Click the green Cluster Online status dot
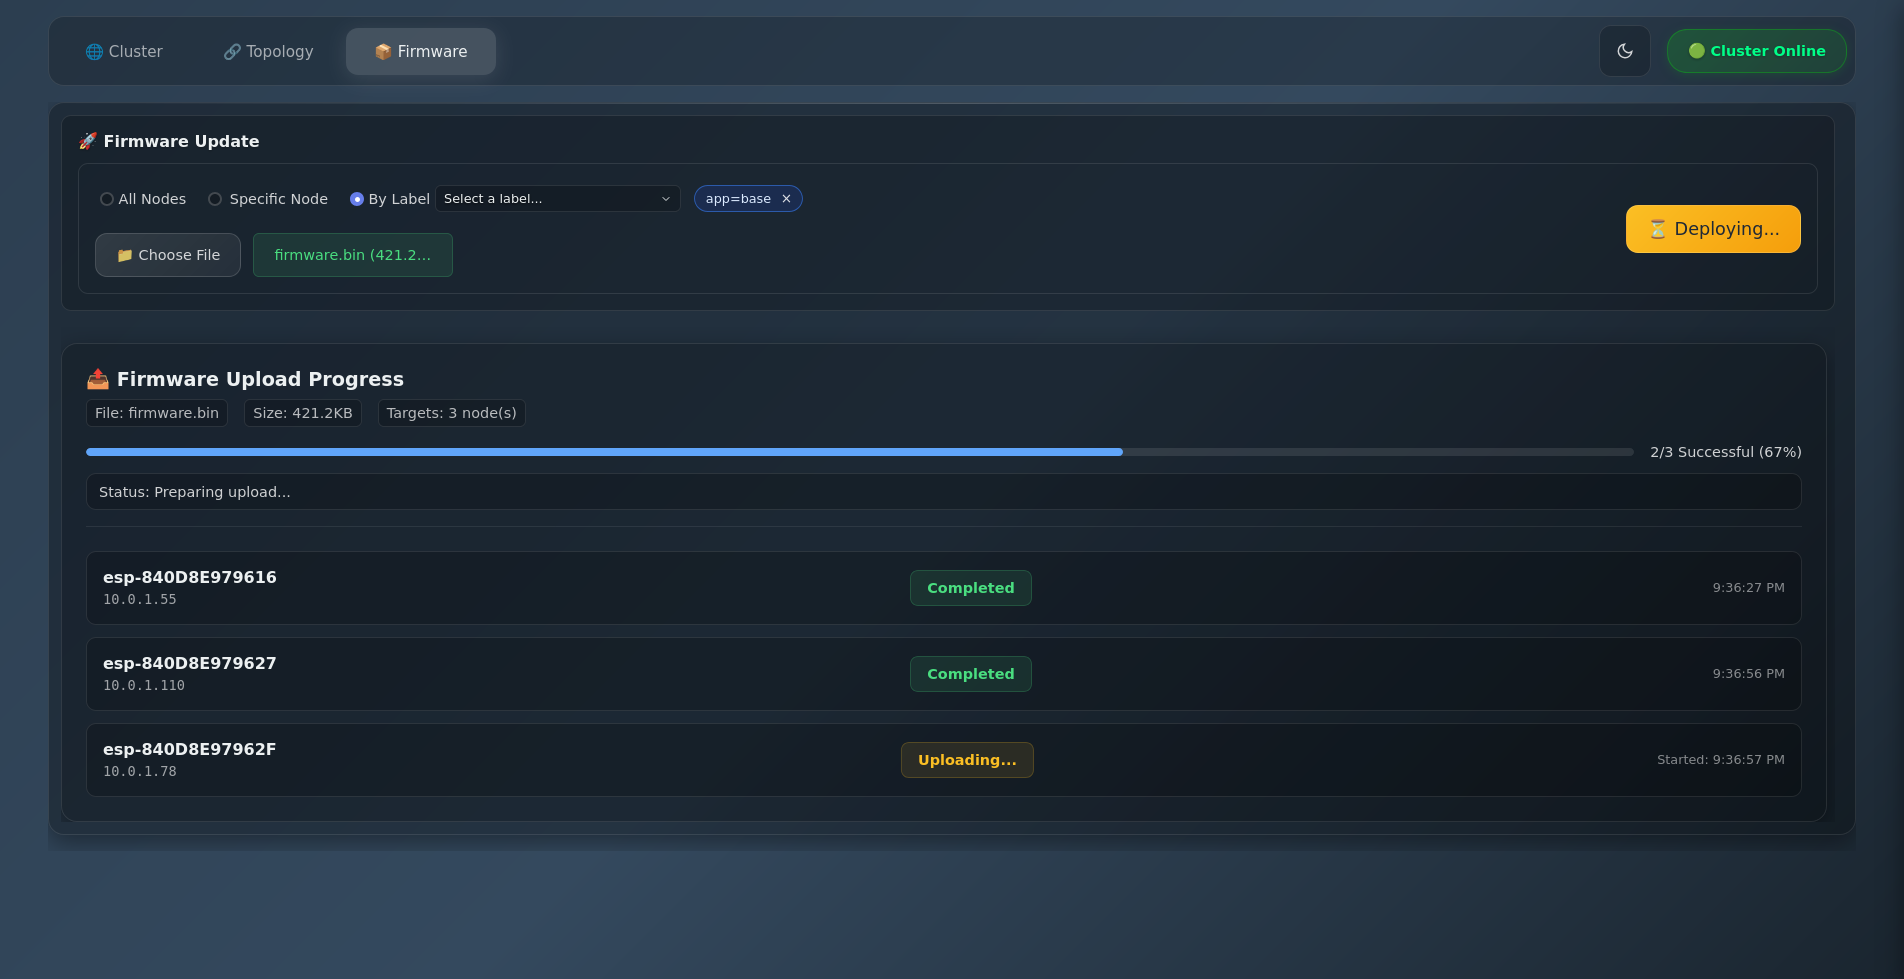Screen dimensions: 1904x979 click(x=1696, y=51)
